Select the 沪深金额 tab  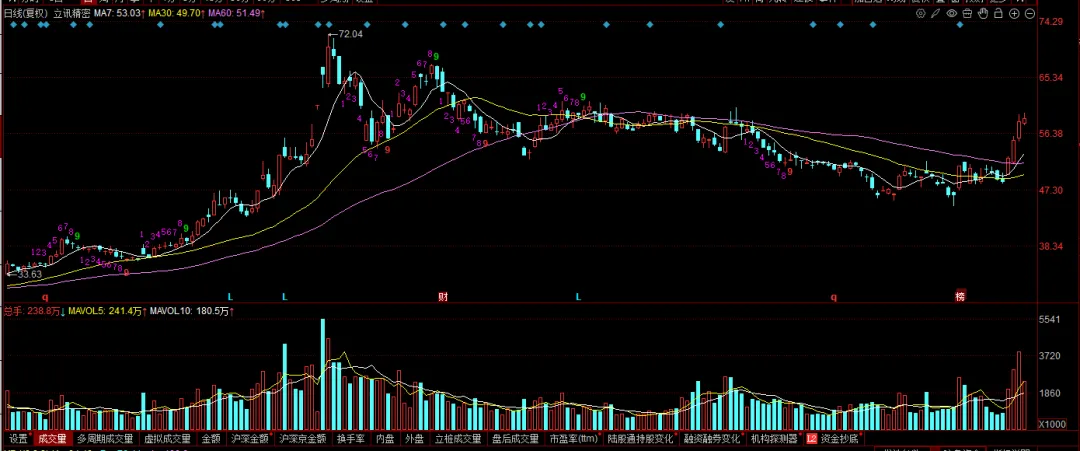coord(249,439)
